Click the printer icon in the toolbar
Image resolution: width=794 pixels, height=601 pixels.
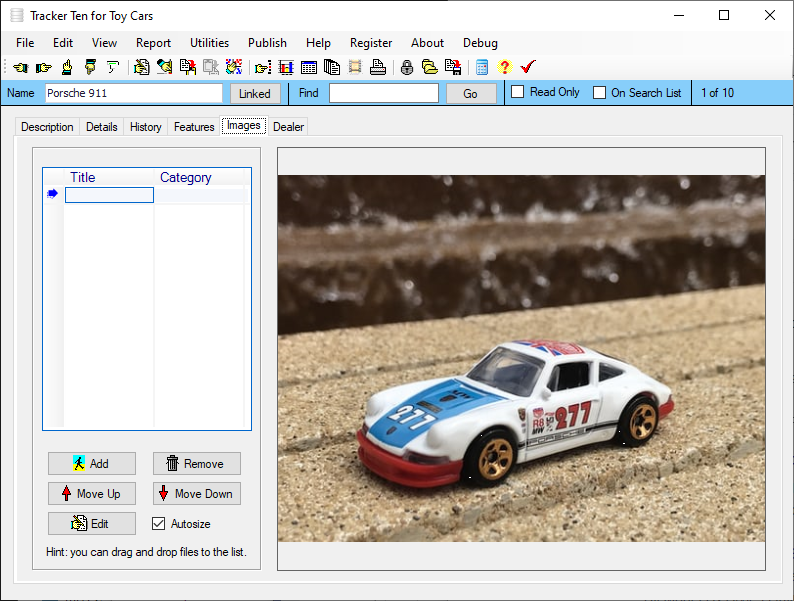pyautogui.click(x=378, y=68)
